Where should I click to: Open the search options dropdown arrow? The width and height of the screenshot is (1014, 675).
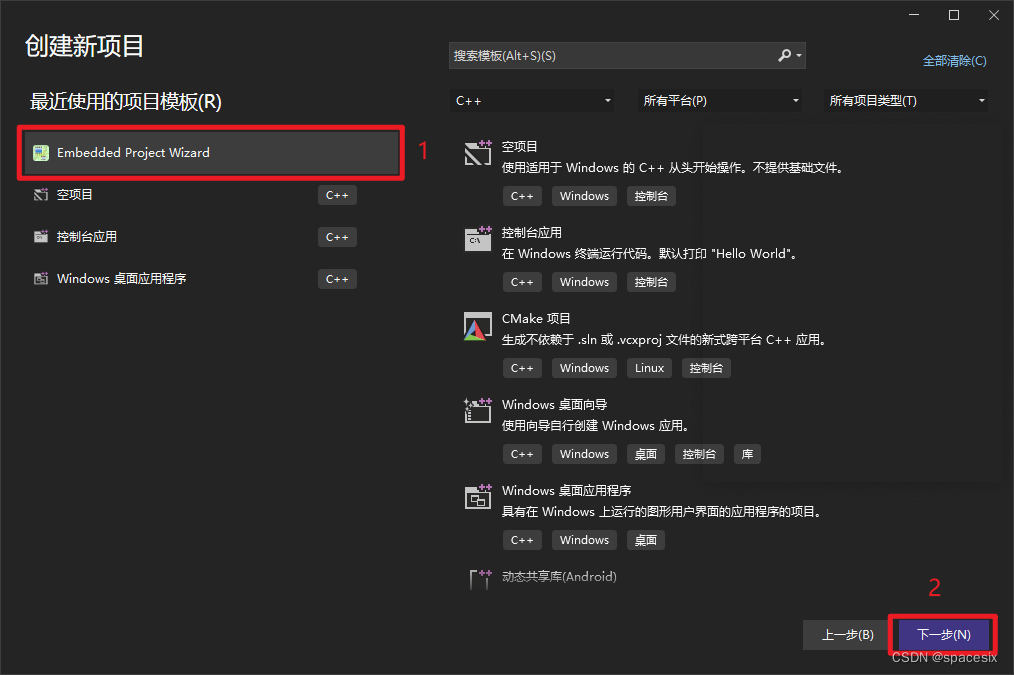point(799,56)
